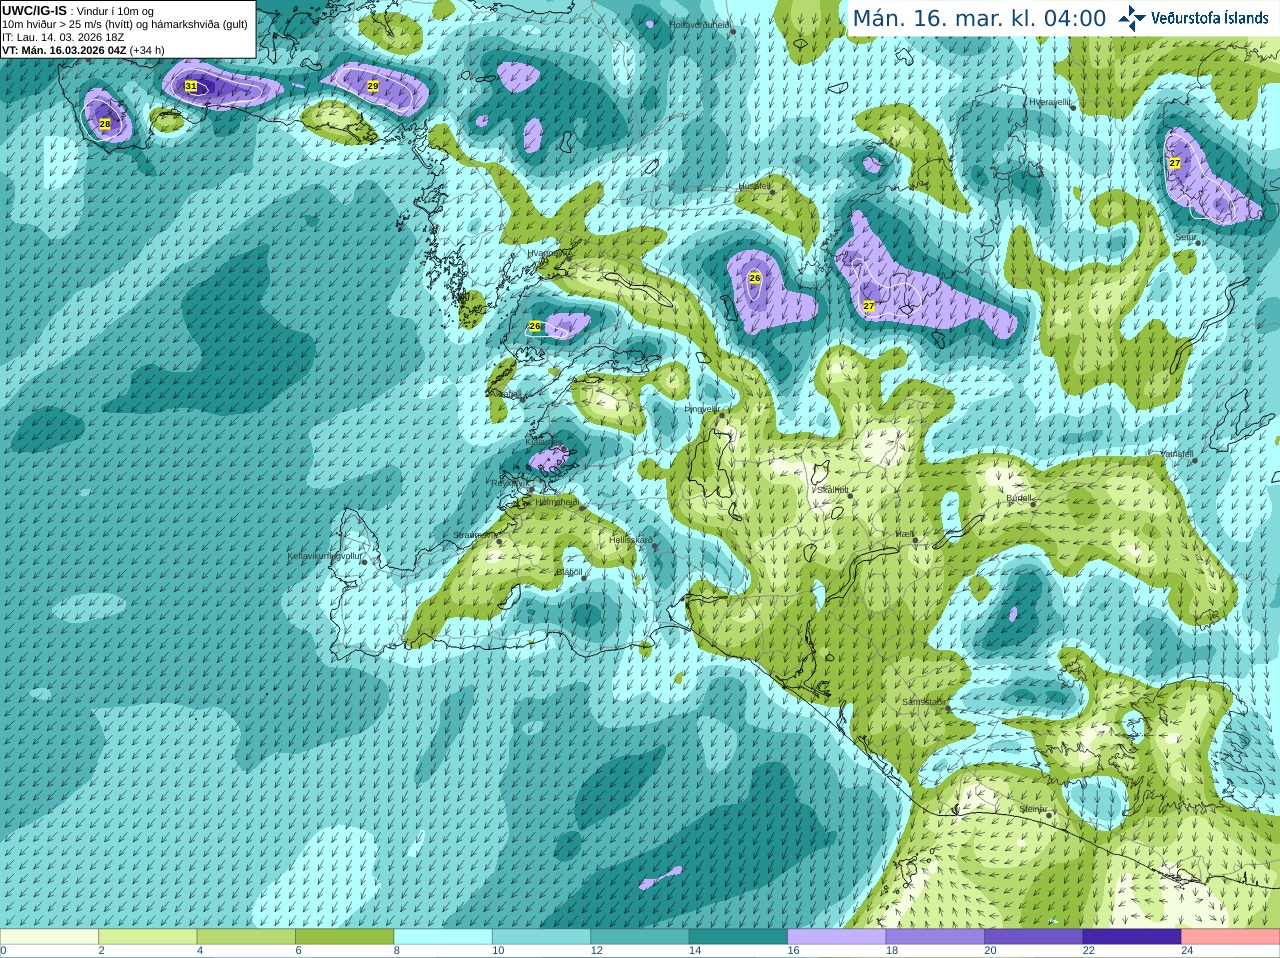The height and width of the screenshot is (958, 1280).
Task: Pick the 20–22 m/s violet legend swatch
Action: click(x=1034, y=937)
